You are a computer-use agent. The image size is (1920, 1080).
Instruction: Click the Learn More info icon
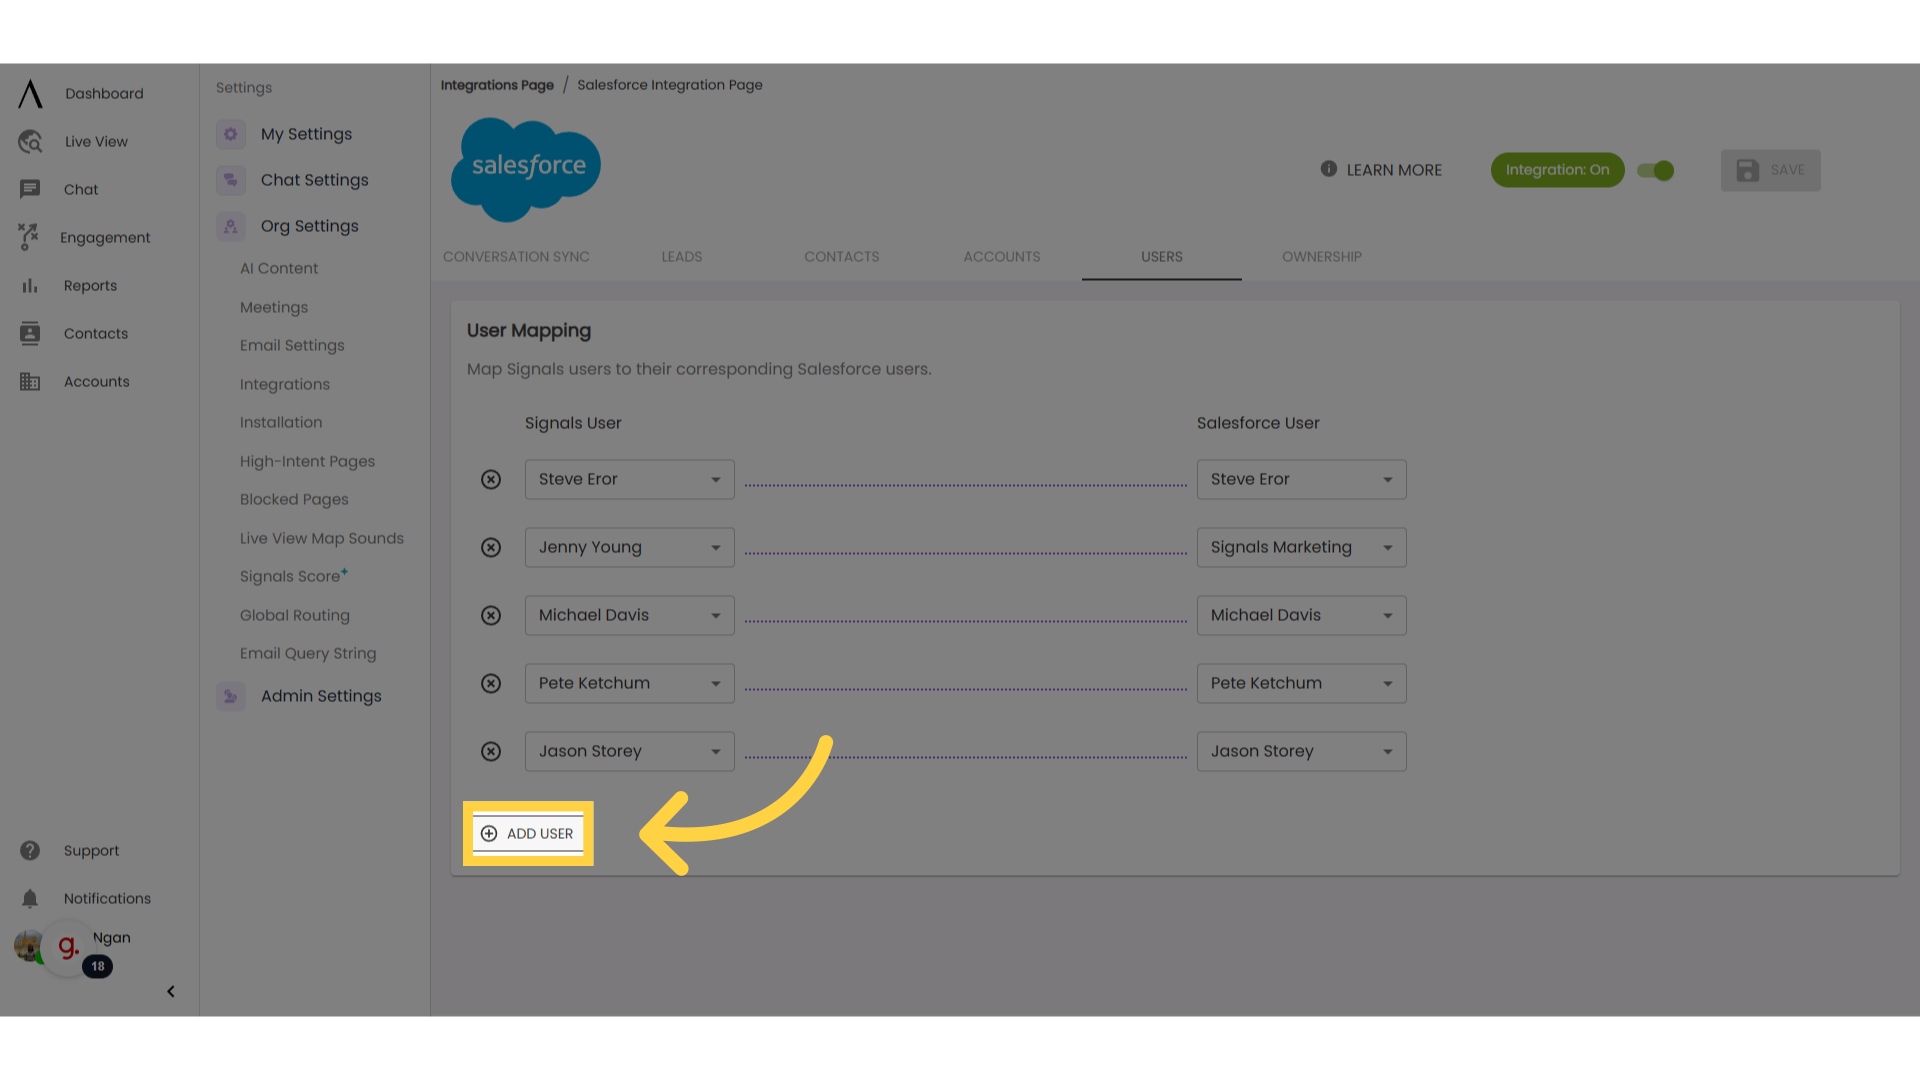pos(1329,169)
